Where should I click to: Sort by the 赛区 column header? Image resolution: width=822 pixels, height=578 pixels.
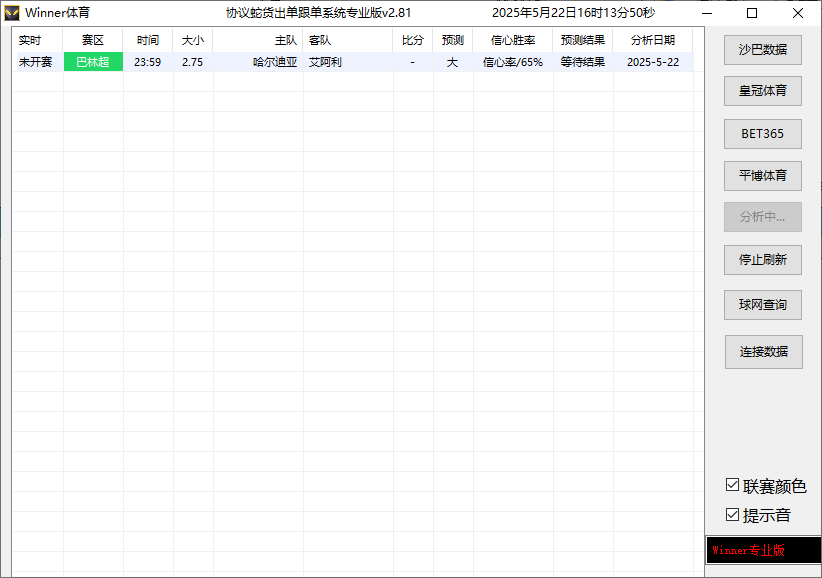[92, 41]
